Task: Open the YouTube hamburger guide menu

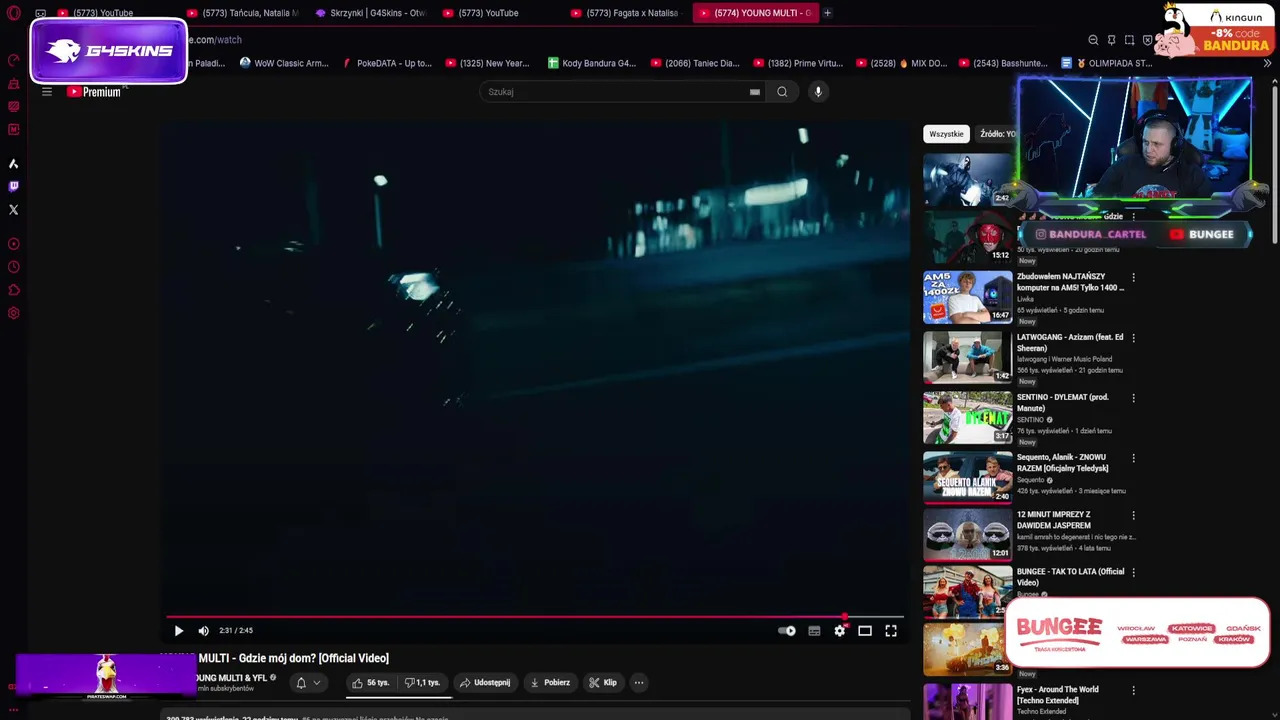Action: tap(46, 92)
